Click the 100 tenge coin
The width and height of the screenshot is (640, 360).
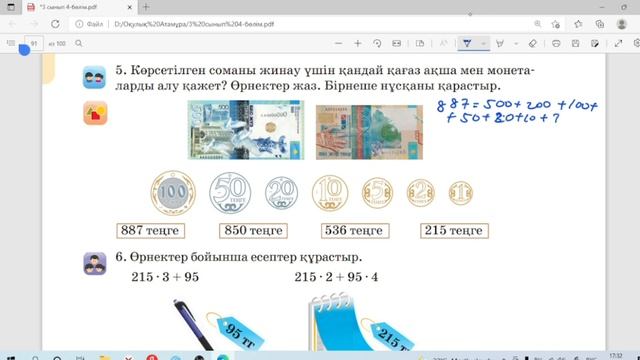click(x=173, y=193)
